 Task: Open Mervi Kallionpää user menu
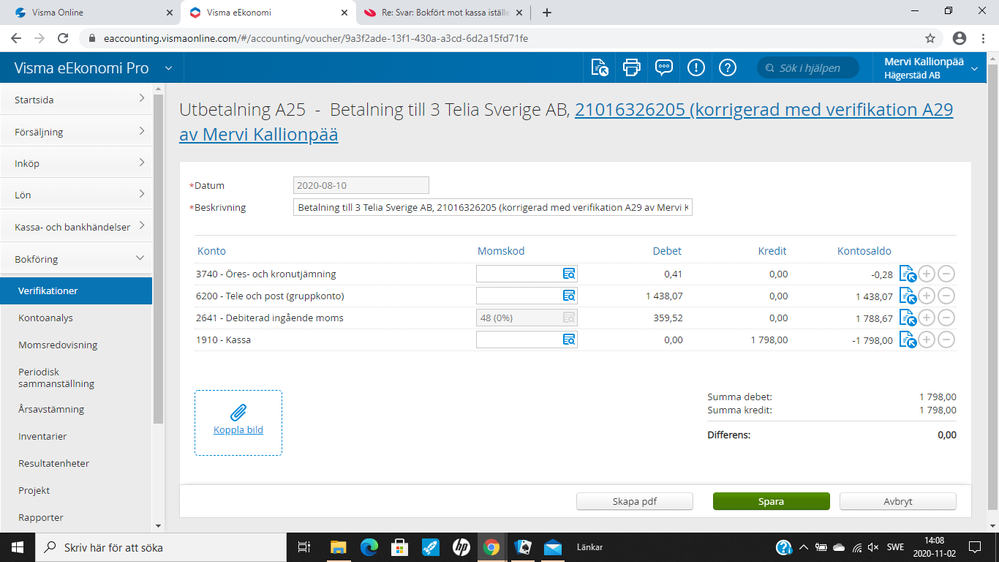point(930,68)
